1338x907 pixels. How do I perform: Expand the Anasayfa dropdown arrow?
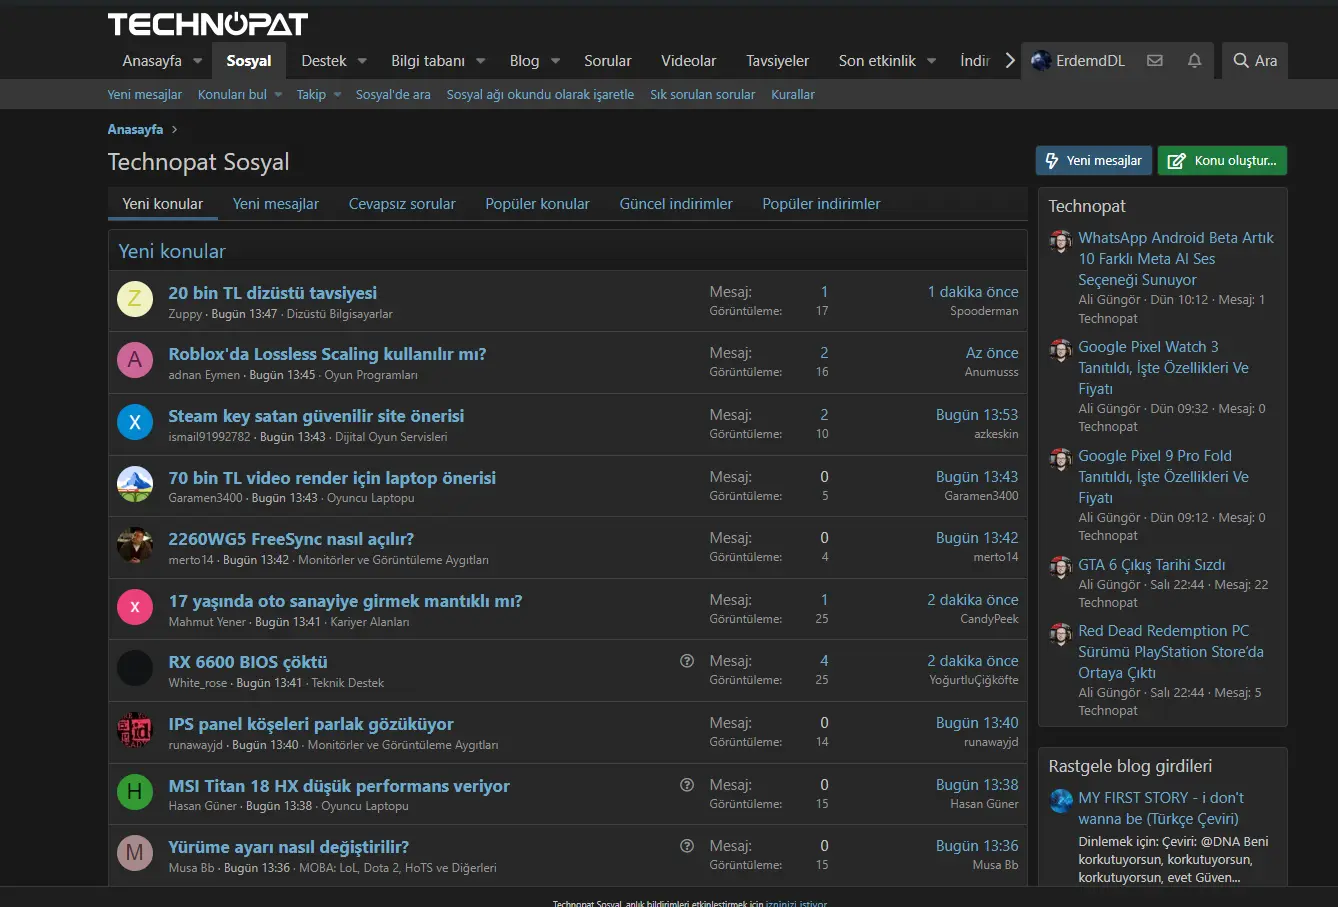tap(198, 61)
